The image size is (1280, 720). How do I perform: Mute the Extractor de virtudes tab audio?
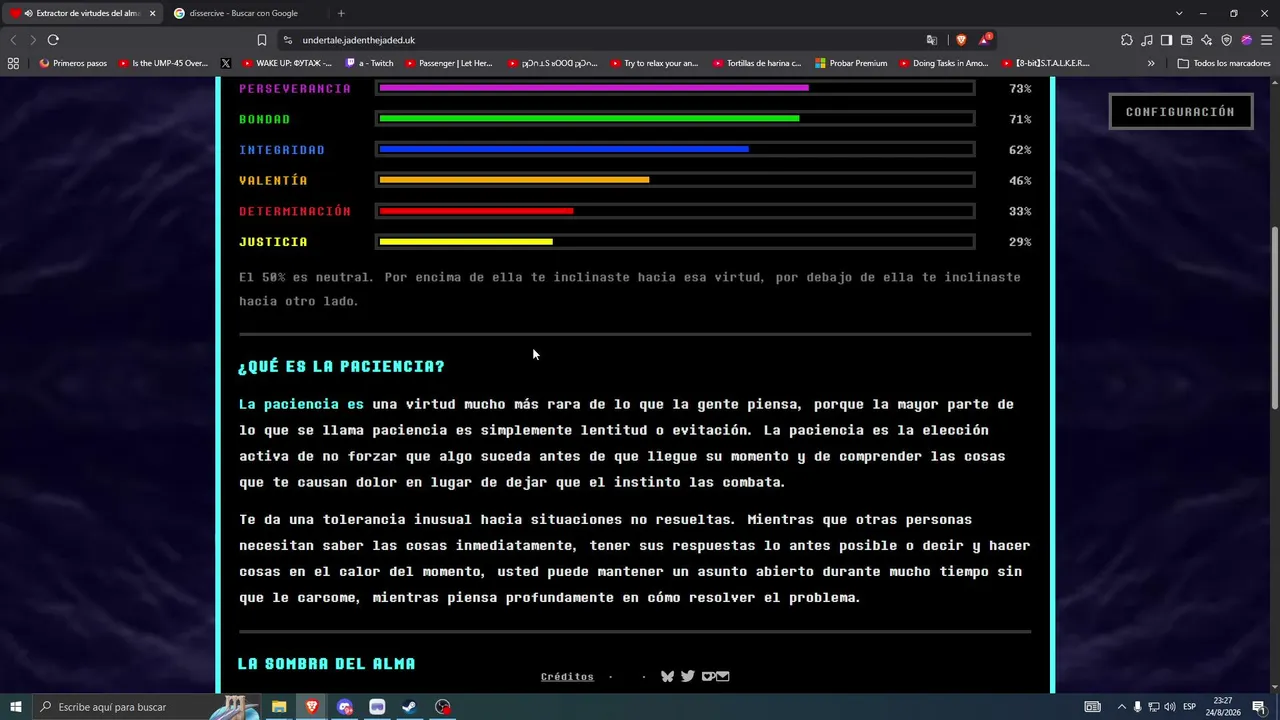coord(28,13)
